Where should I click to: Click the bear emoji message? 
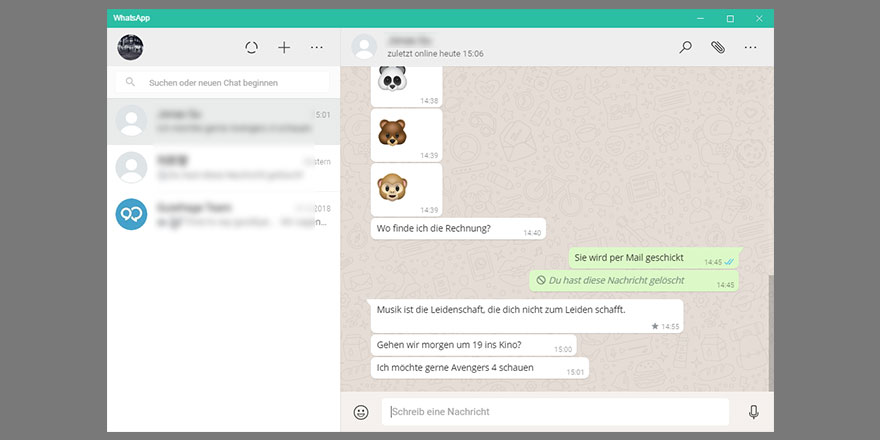[x=406, y=135]
